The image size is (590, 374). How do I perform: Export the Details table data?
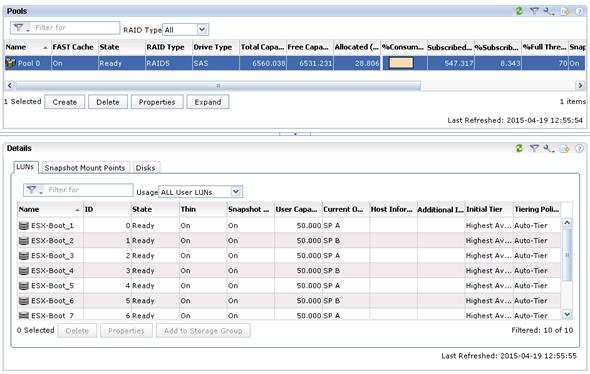(565, 149)
